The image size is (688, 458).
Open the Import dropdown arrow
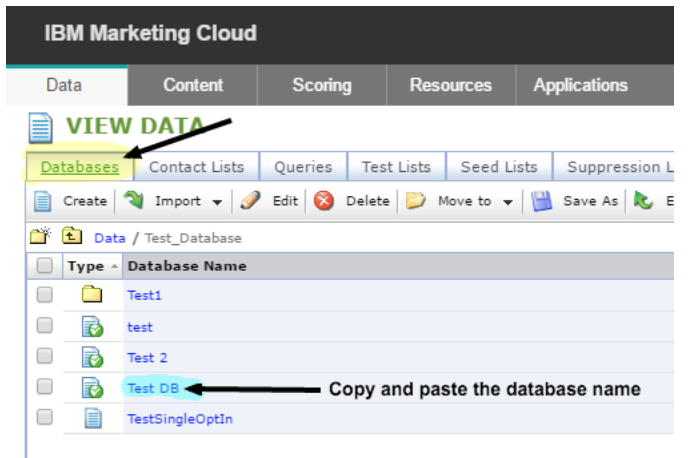217,202
